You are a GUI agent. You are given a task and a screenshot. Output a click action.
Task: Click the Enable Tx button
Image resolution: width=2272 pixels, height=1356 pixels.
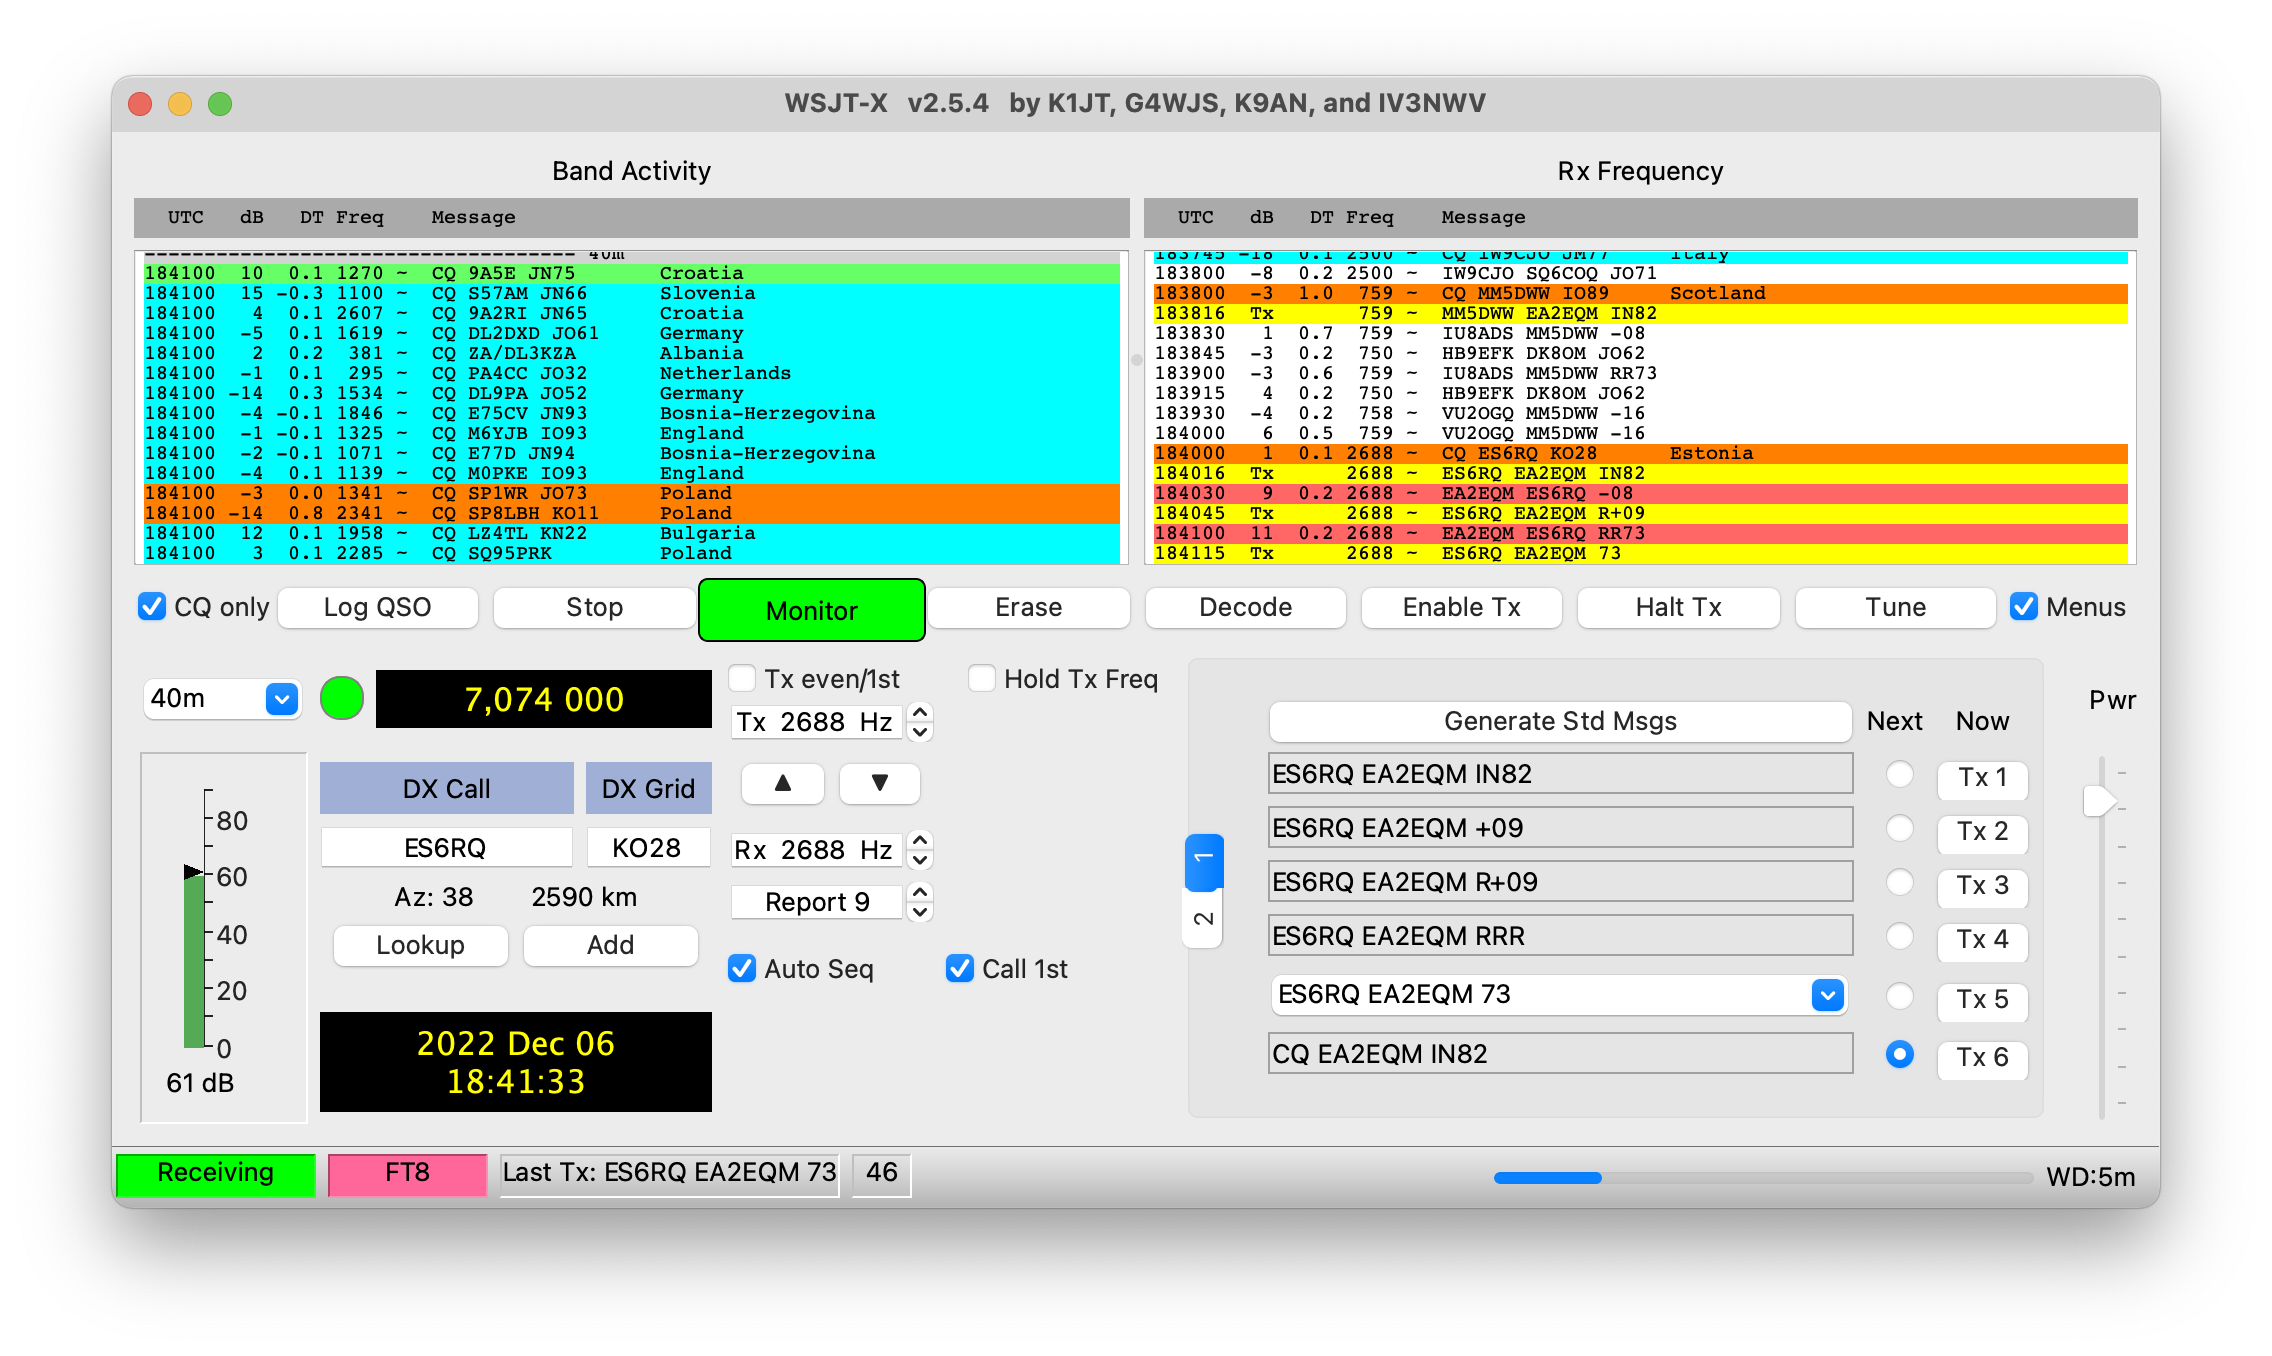coord(1461,607)
